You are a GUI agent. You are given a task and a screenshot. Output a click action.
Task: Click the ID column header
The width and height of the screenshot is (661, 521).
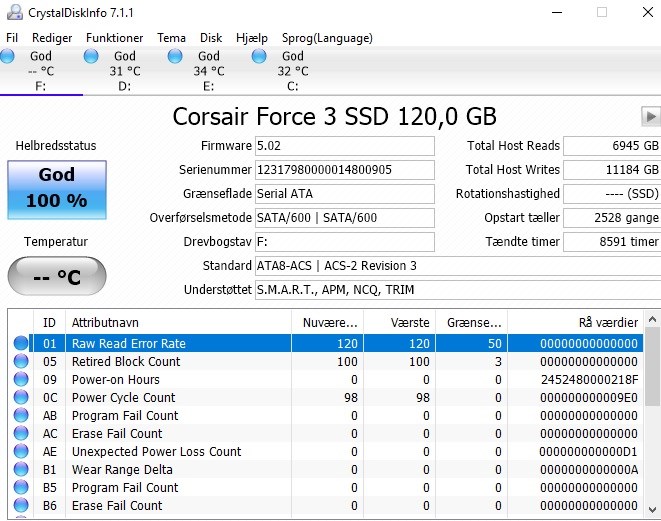tap(49, 322)
